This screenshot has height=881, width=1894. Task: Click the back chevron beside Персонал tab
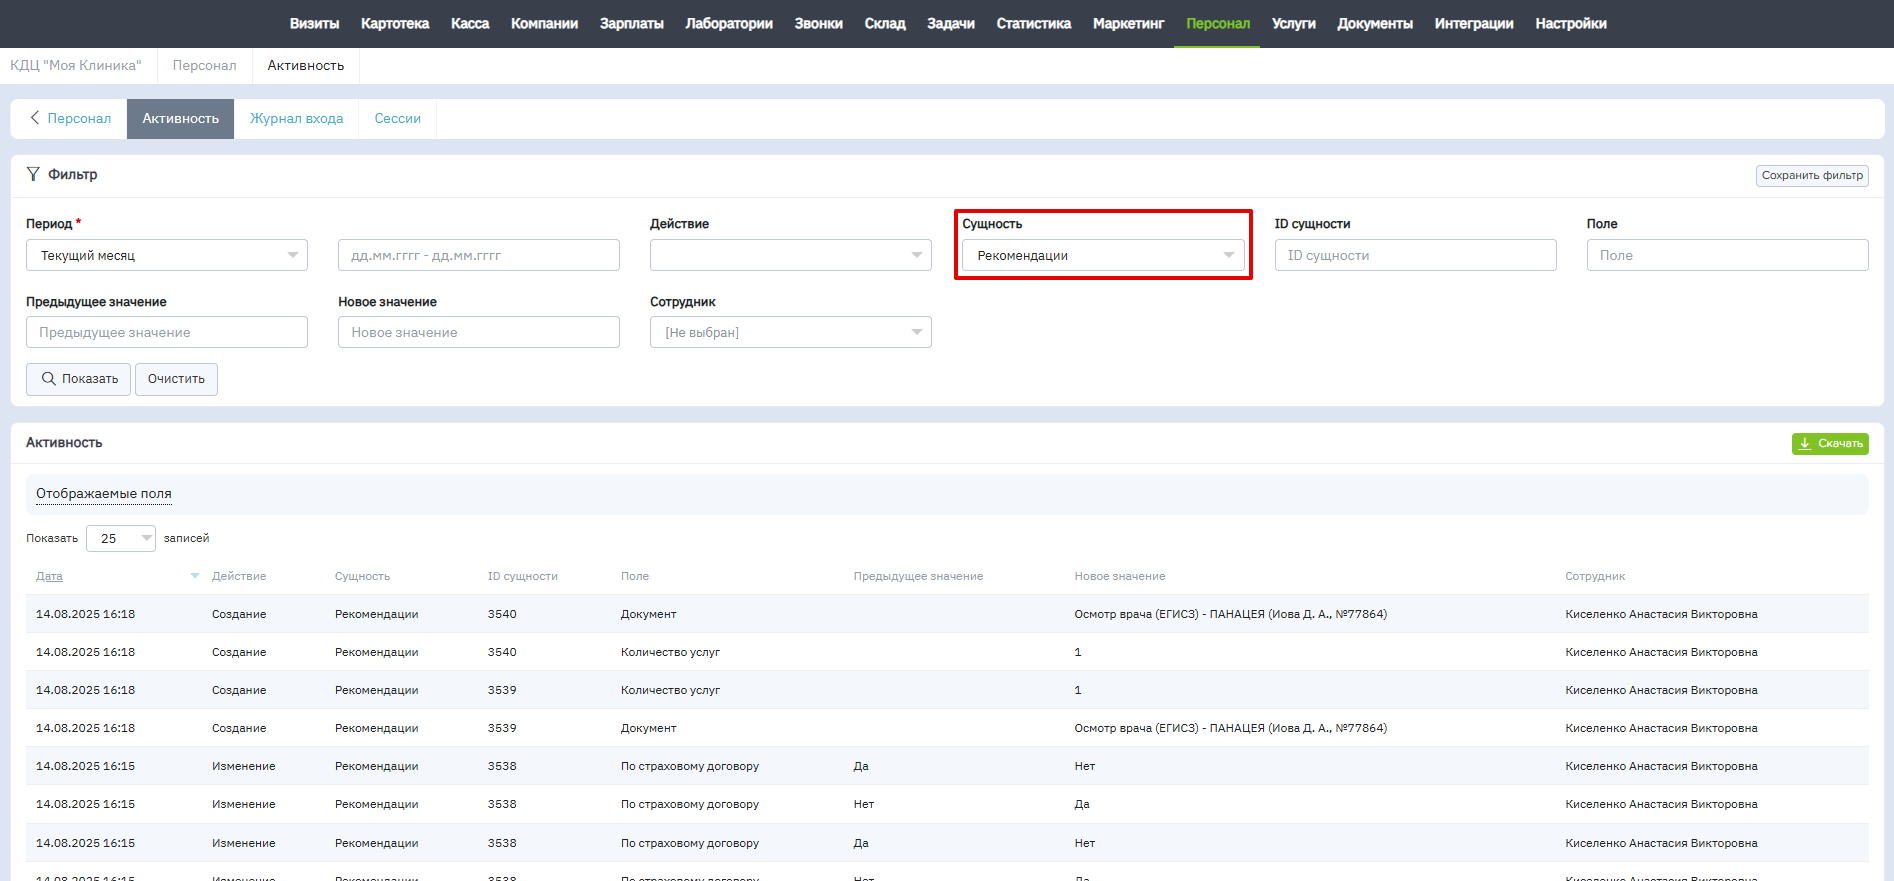click(x=35, y=118)
